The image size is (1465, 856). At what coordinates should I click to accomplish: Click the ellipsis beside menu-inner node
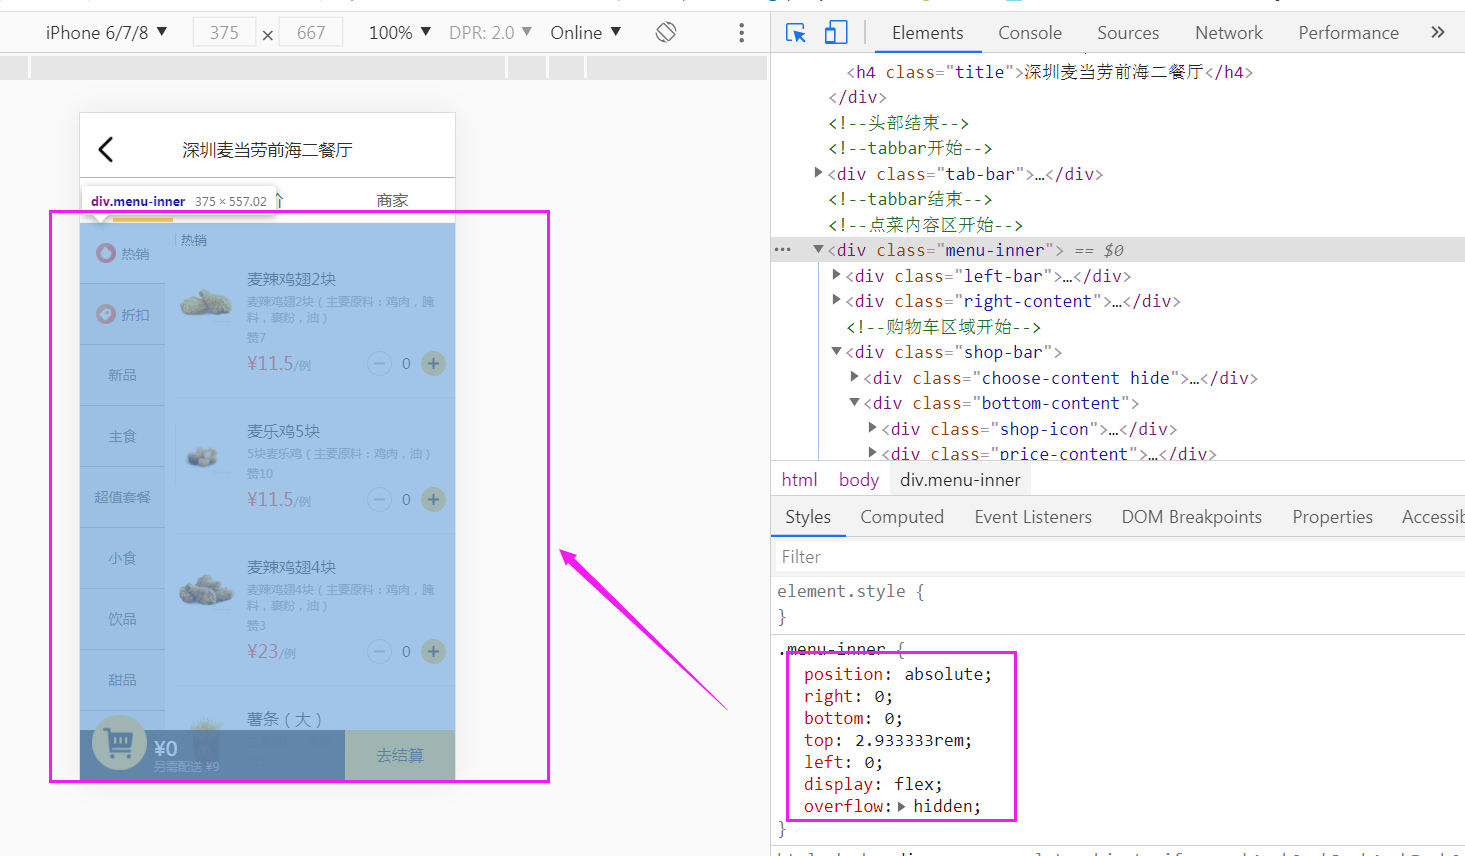(x=783, y=250)
